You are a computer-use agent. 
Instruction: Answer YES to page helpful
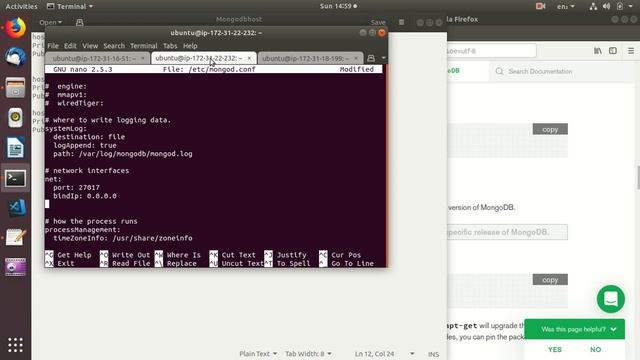coord(555,349)
